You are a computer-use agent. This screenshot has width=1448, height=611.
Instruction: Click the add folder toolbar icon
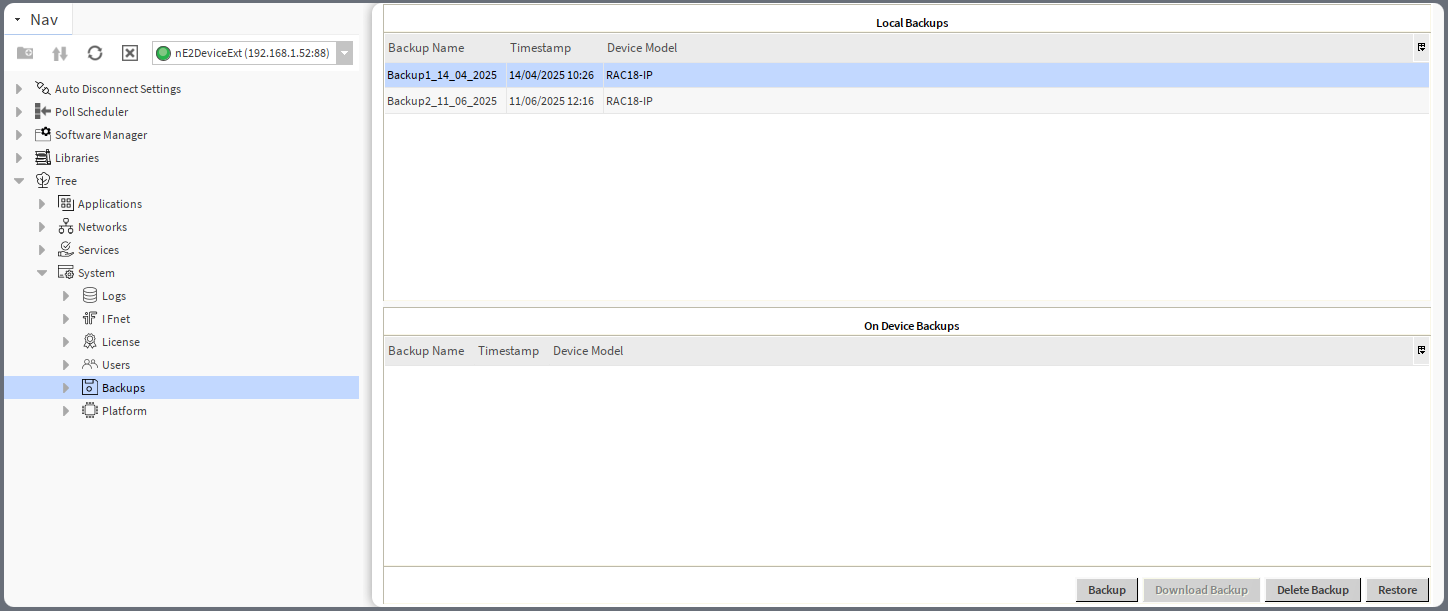tap(24, 53)
